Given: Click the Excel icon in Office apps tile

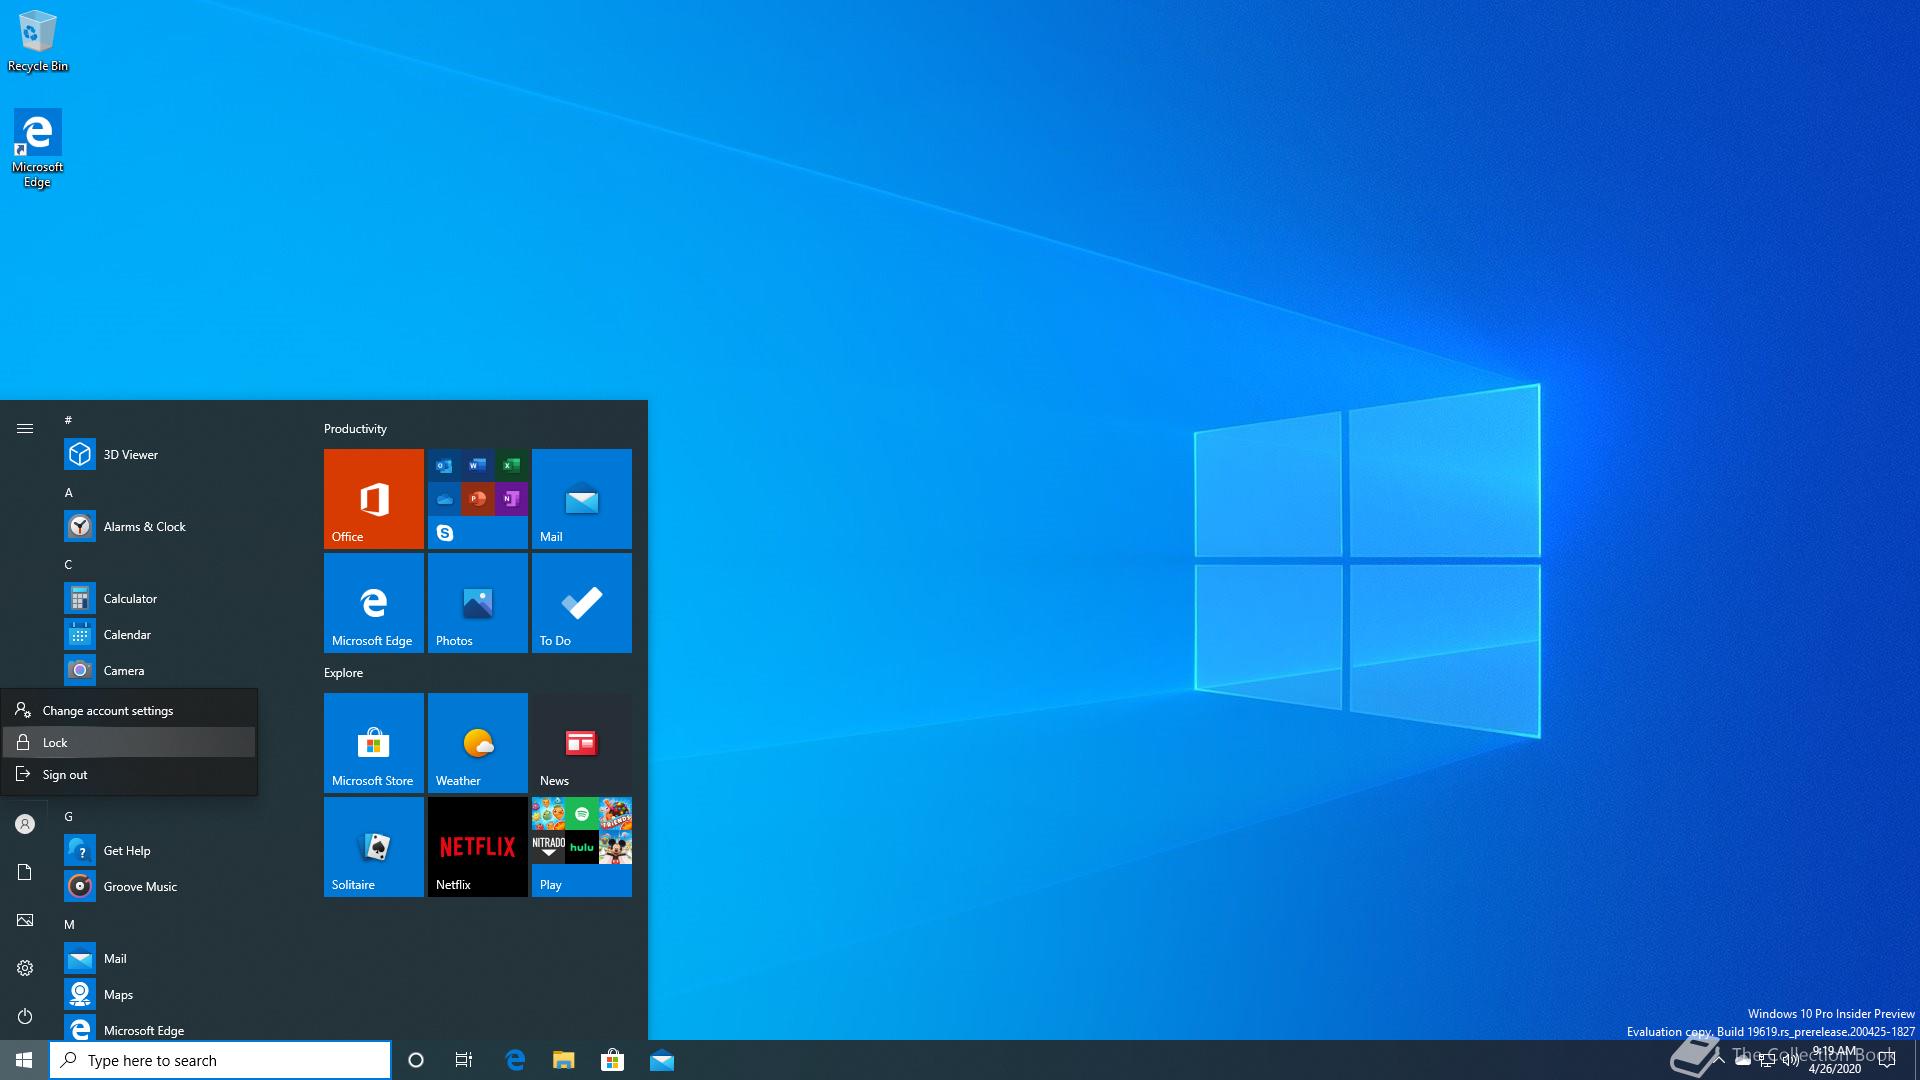Looking at the screenshot, I should [x=511, y=465].
